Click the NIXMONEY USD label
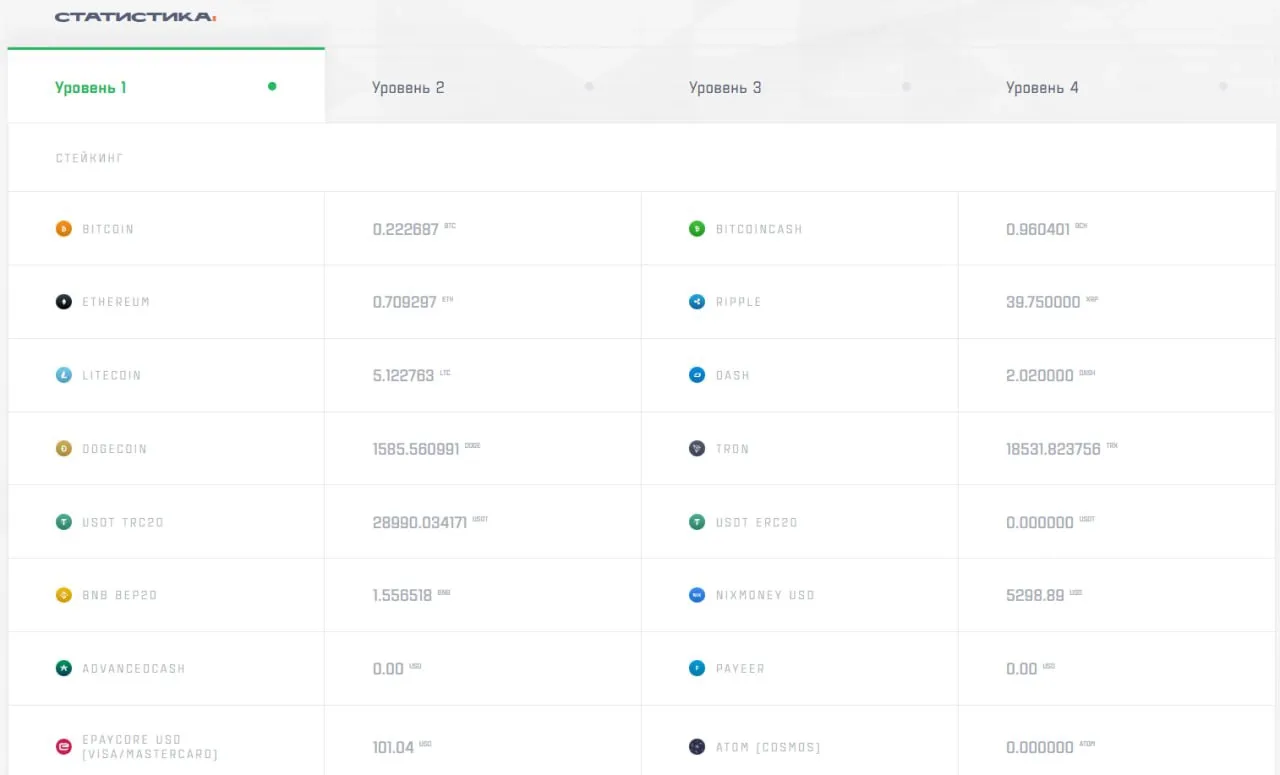1280x775 pixels. (x=765, y=595)
